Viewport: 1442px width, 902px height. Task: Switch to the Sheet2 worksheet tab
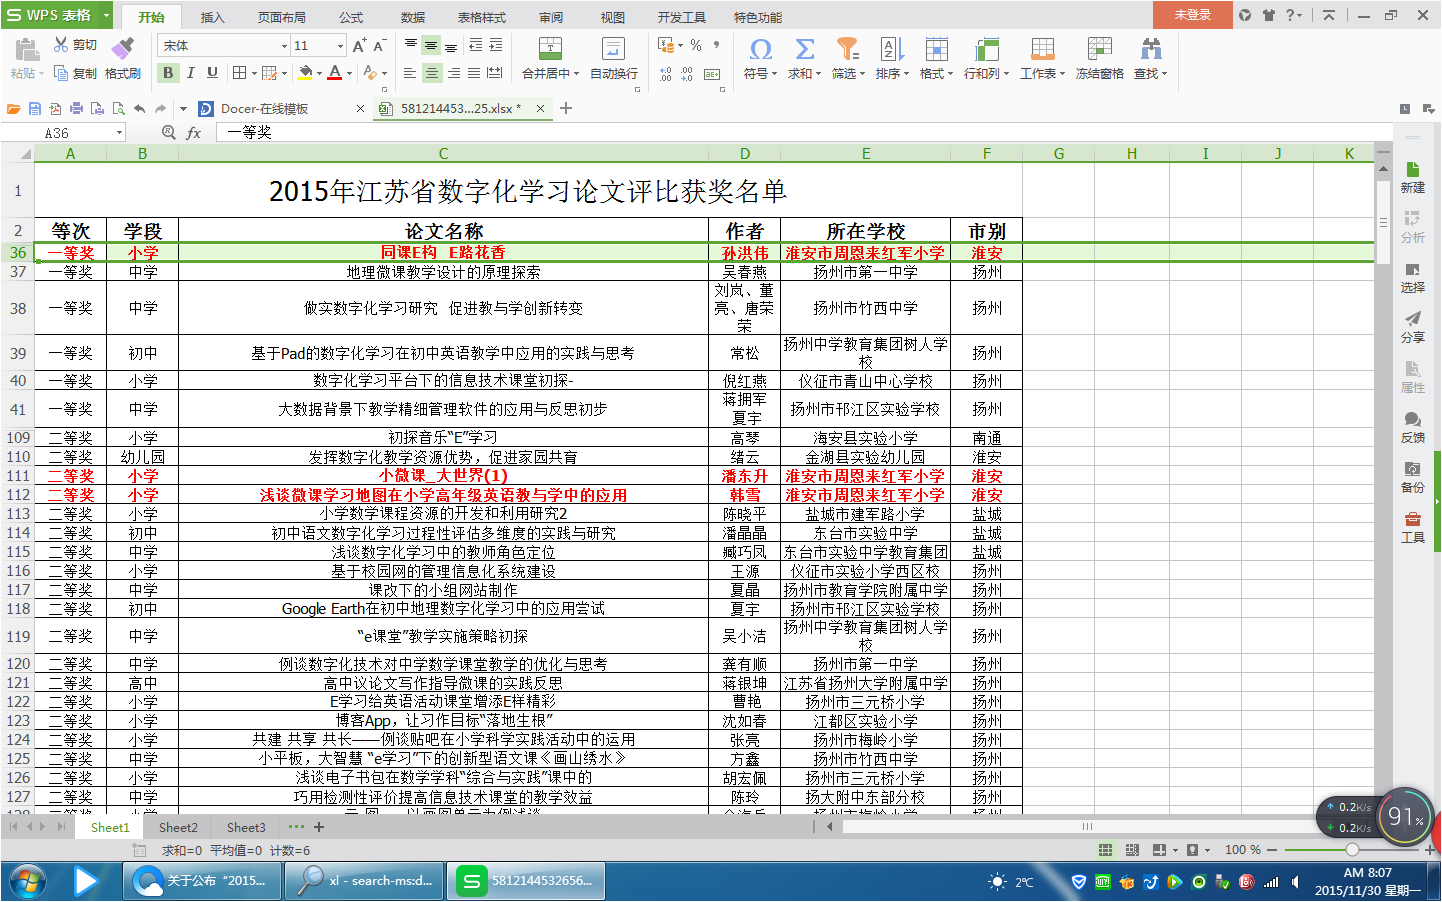178,827
